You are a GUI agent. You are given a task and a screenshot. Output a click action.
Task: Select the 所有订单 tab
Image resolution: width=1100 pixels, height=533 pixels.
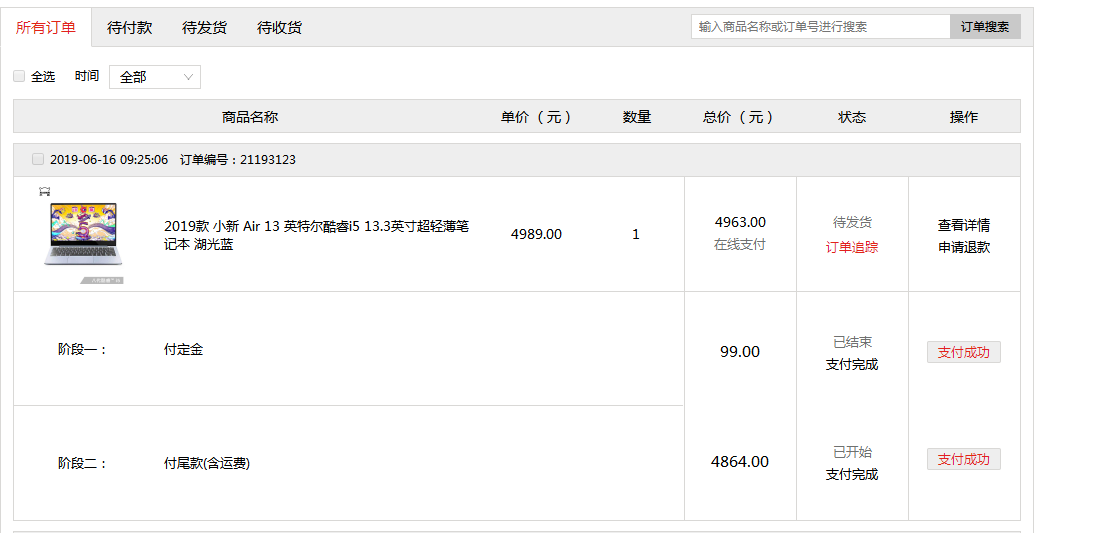point(46,28)
